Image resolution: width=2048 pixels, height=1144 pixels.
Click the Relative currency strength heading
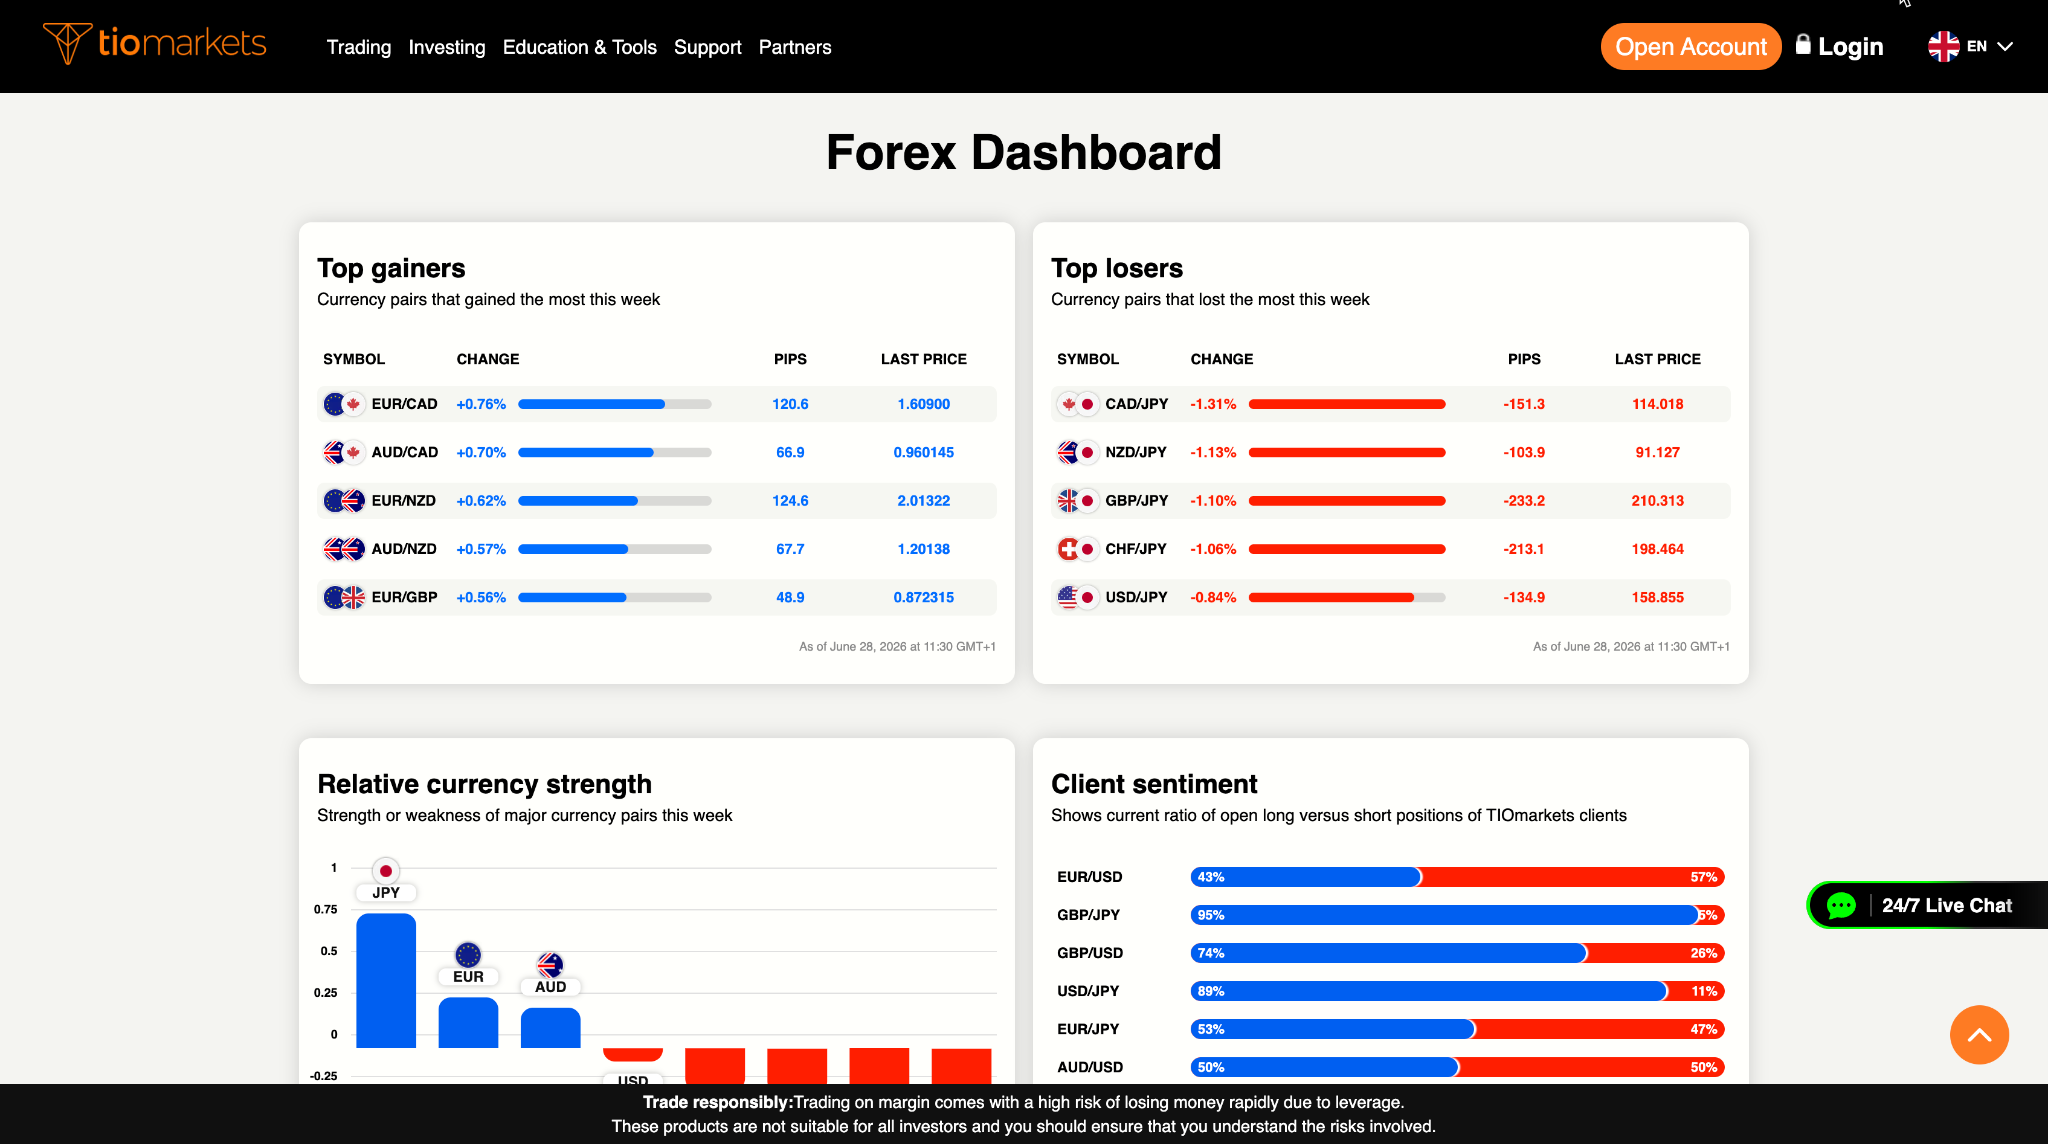[484, 784]
